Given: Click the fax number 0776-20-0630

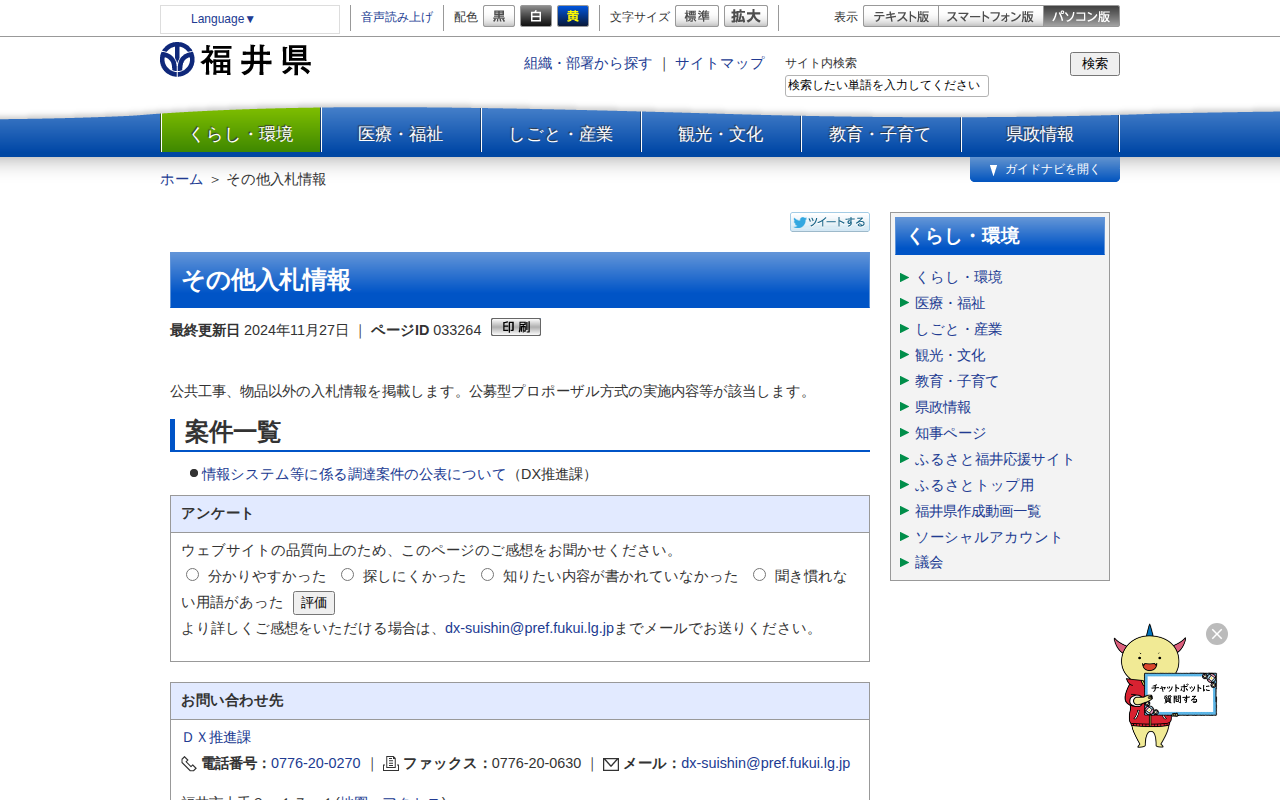Looking at the screenshot, I should (x=536, y=763).
